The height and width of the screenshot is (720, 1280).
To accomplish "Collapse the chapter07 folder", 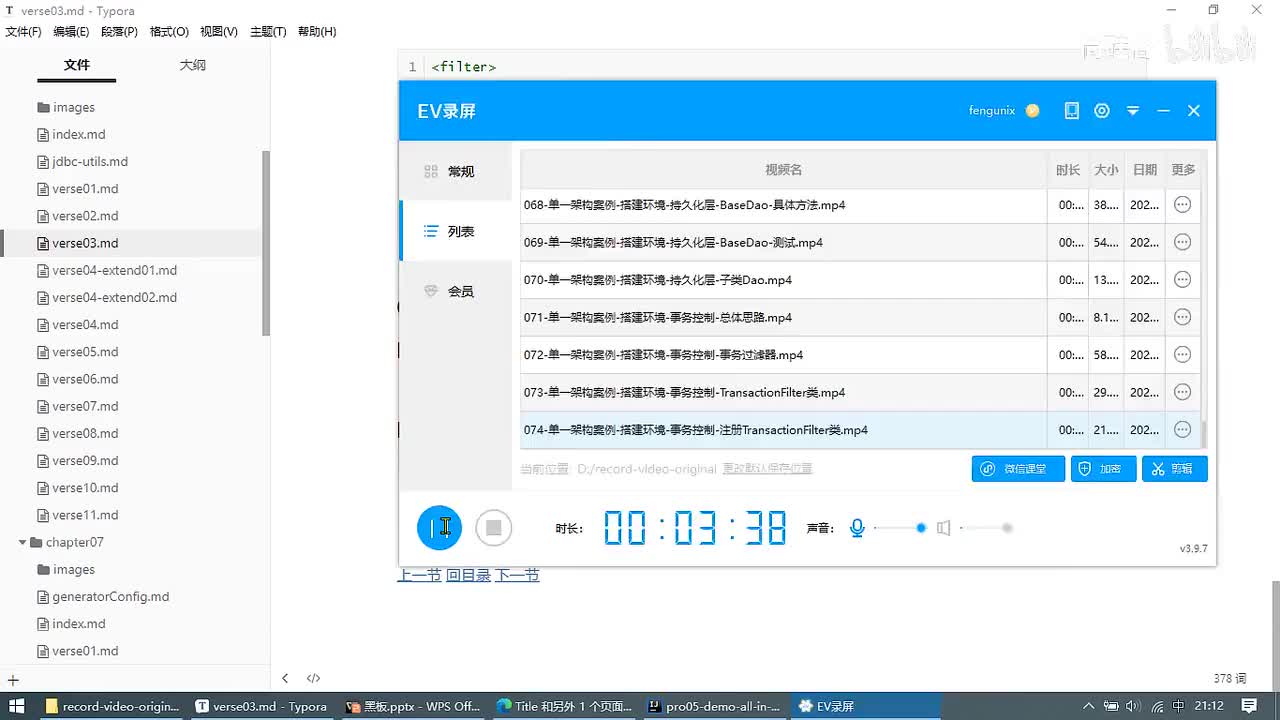I will pos(22,542).
